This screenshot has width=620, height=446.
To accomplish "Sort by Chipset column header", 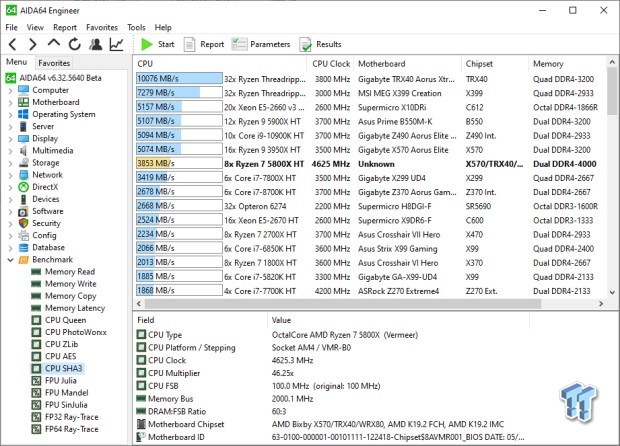I will click(495, 64).
